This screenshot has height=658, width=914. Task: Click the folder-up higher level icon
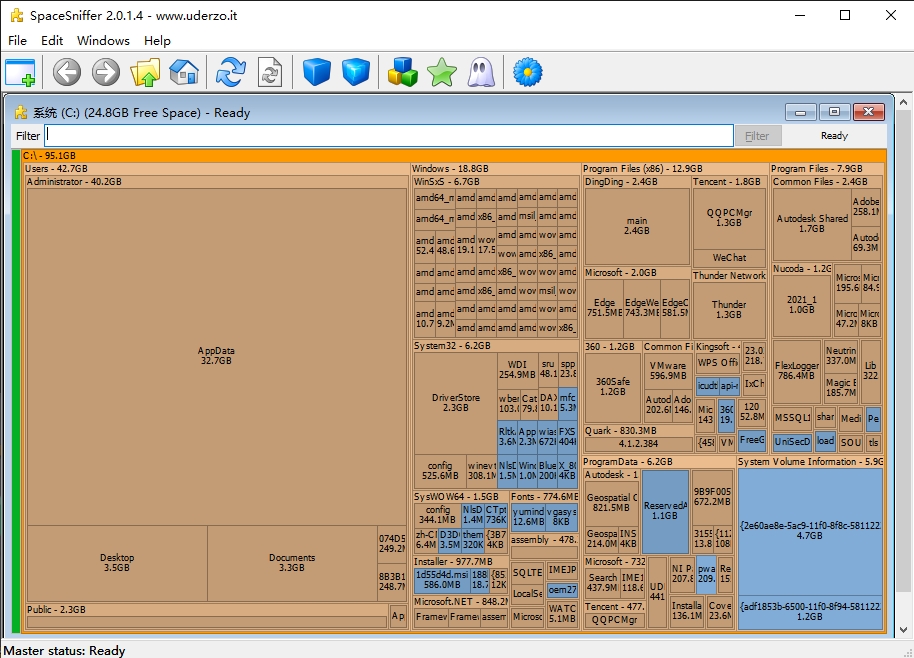(146, 72)
